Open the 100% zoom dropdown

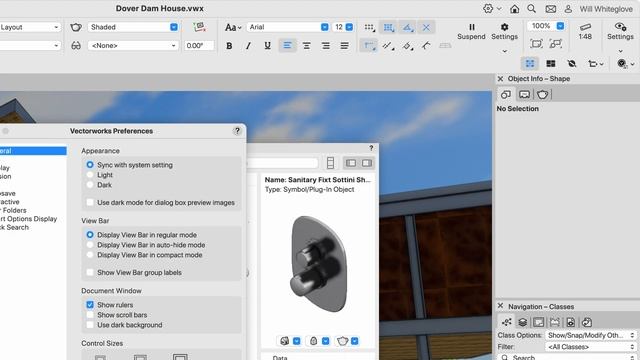pyautogui.click(x=546, y=26)
